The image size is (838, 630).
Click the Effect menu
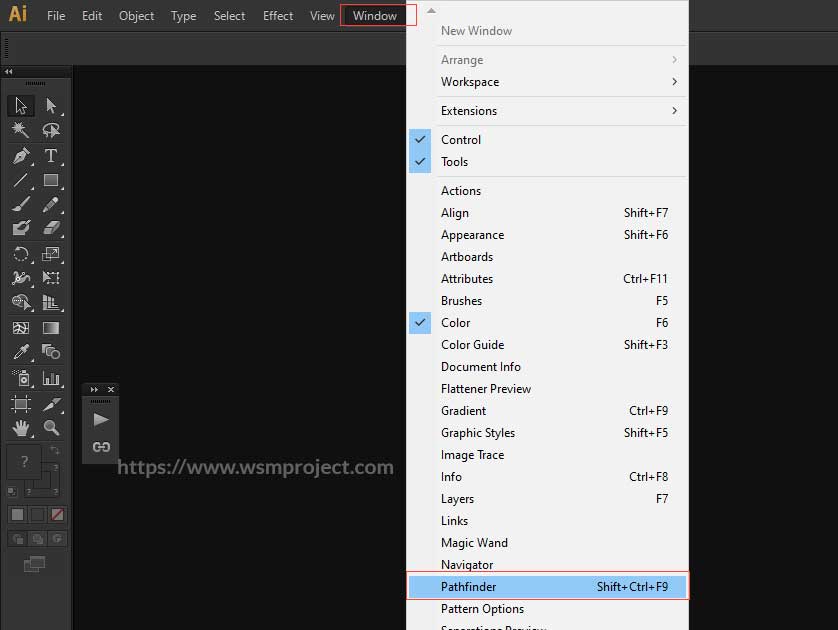[277, 15]
